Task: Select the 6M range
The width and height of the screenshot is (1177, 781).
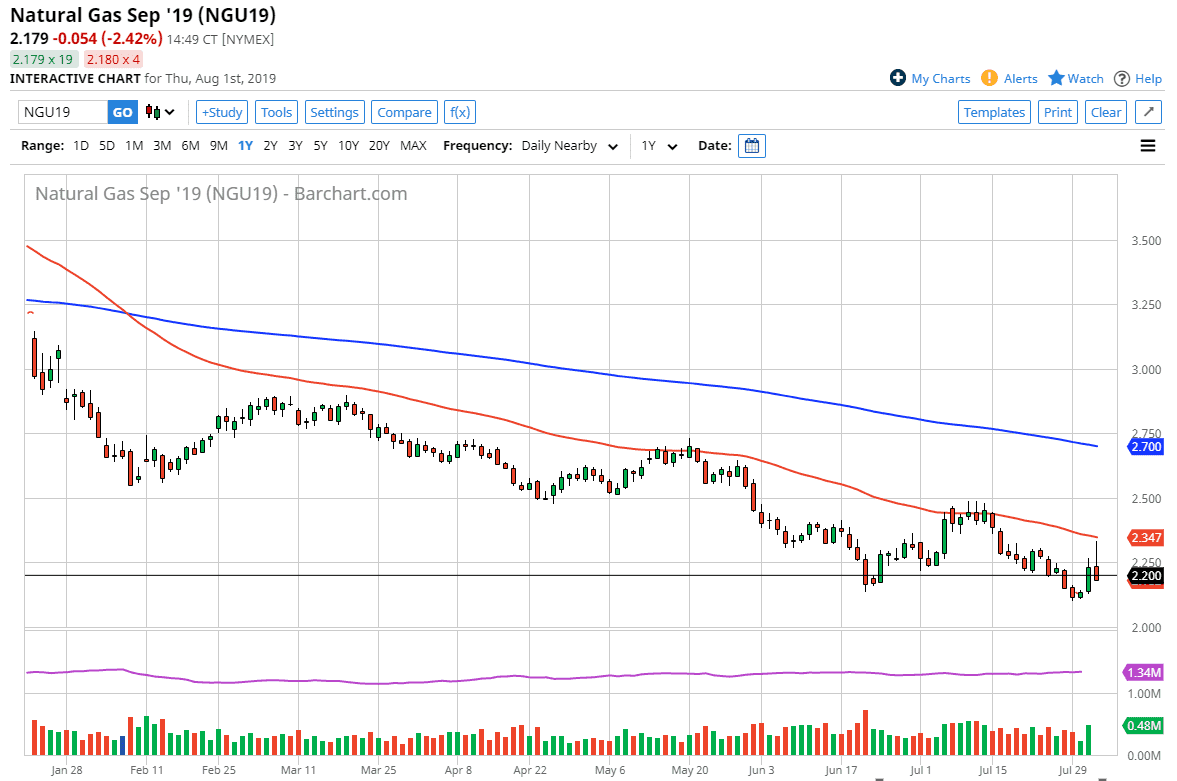Action: coord(191,146)
